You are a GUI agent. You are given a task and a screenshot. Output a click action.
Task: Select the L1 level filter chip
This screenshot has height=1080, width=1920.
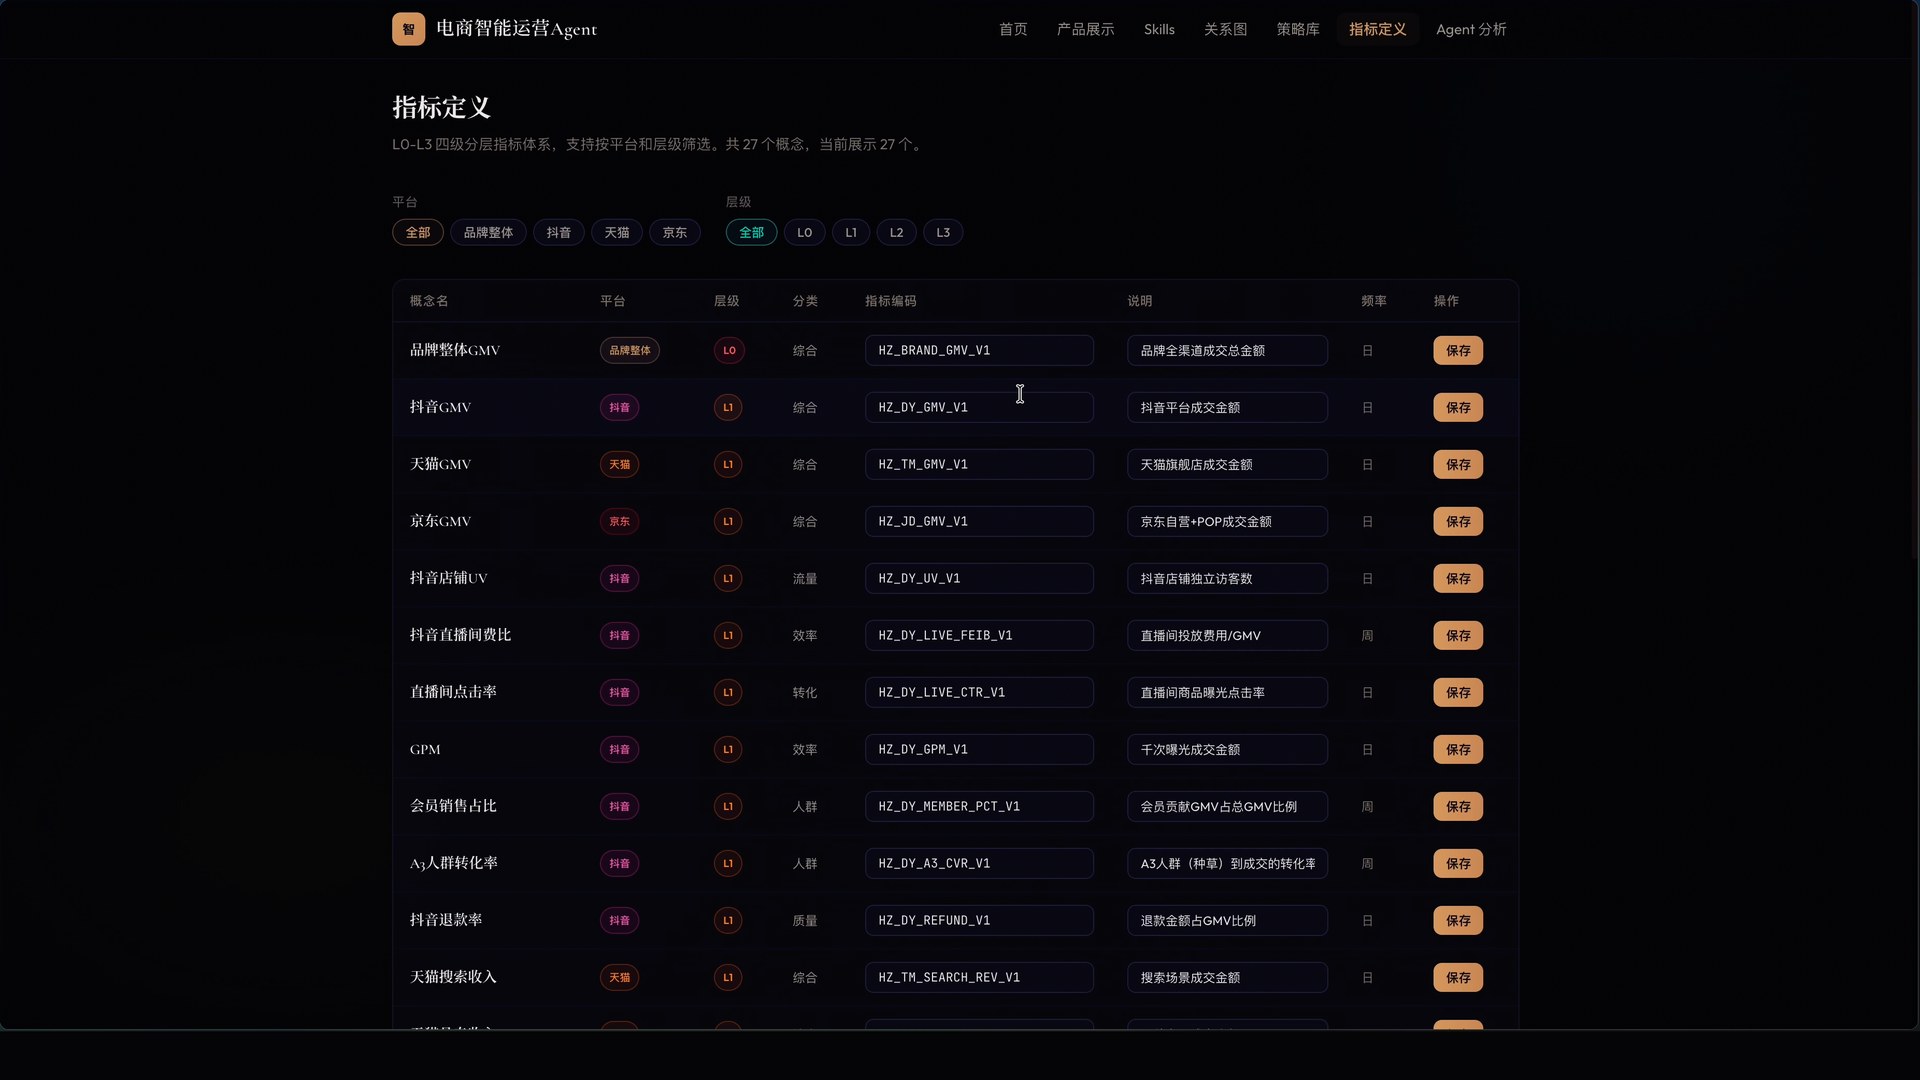click(850, 232)
